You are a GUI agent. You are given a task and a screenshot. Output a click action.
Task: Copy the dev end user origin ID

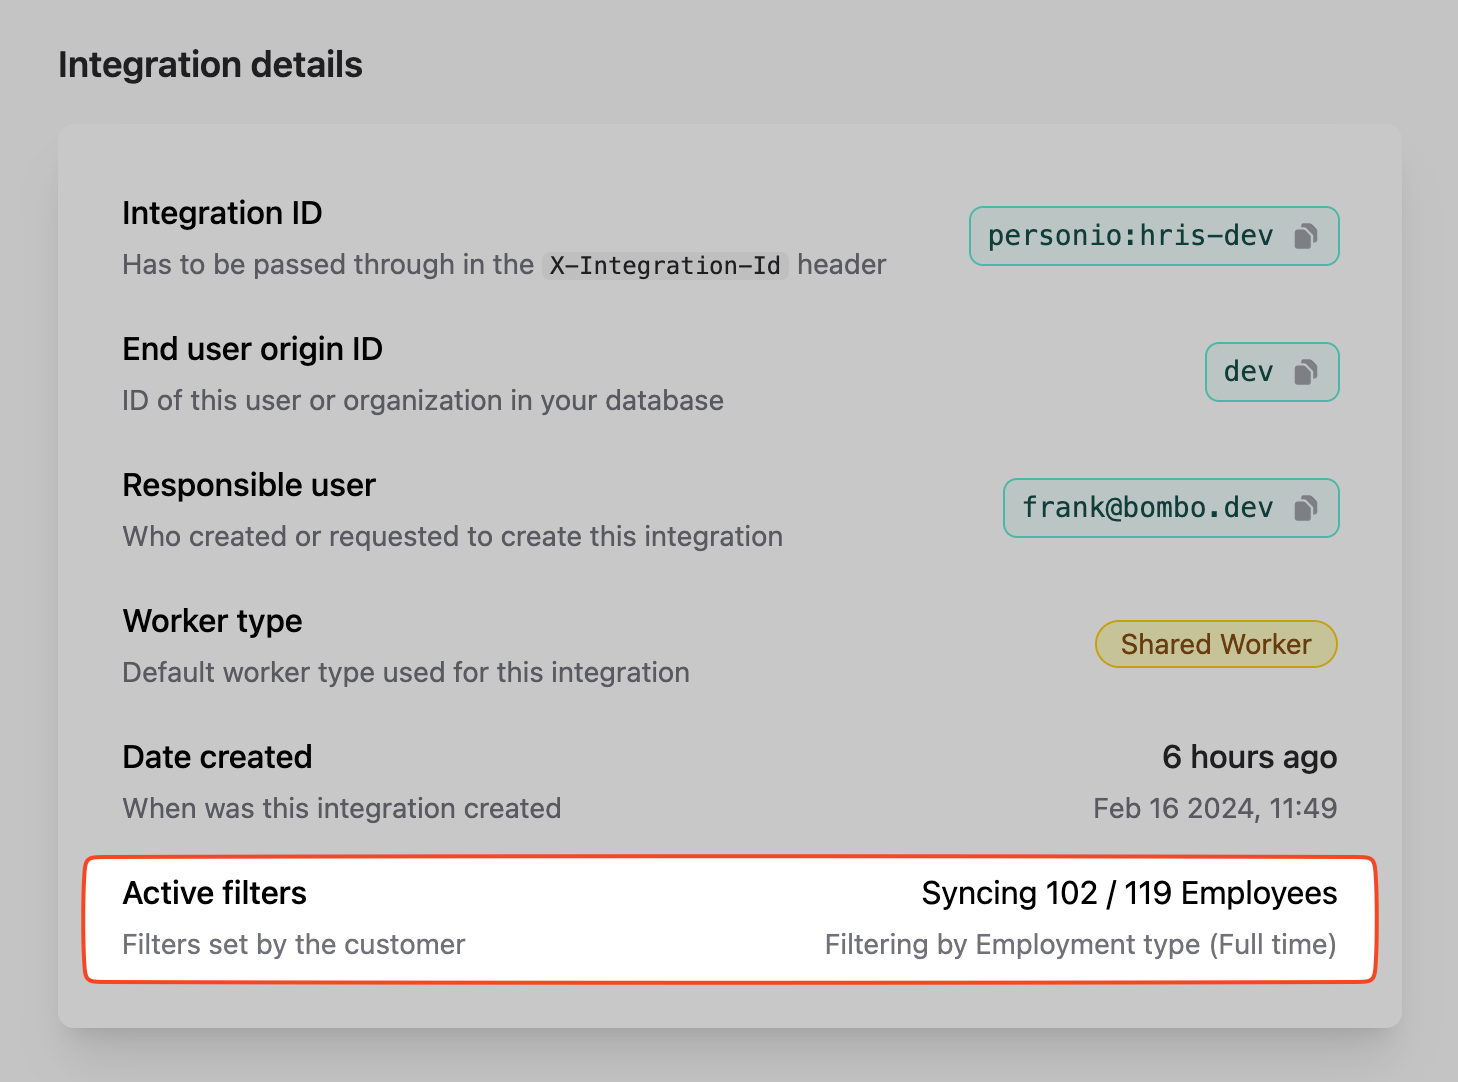(1306, 372)
